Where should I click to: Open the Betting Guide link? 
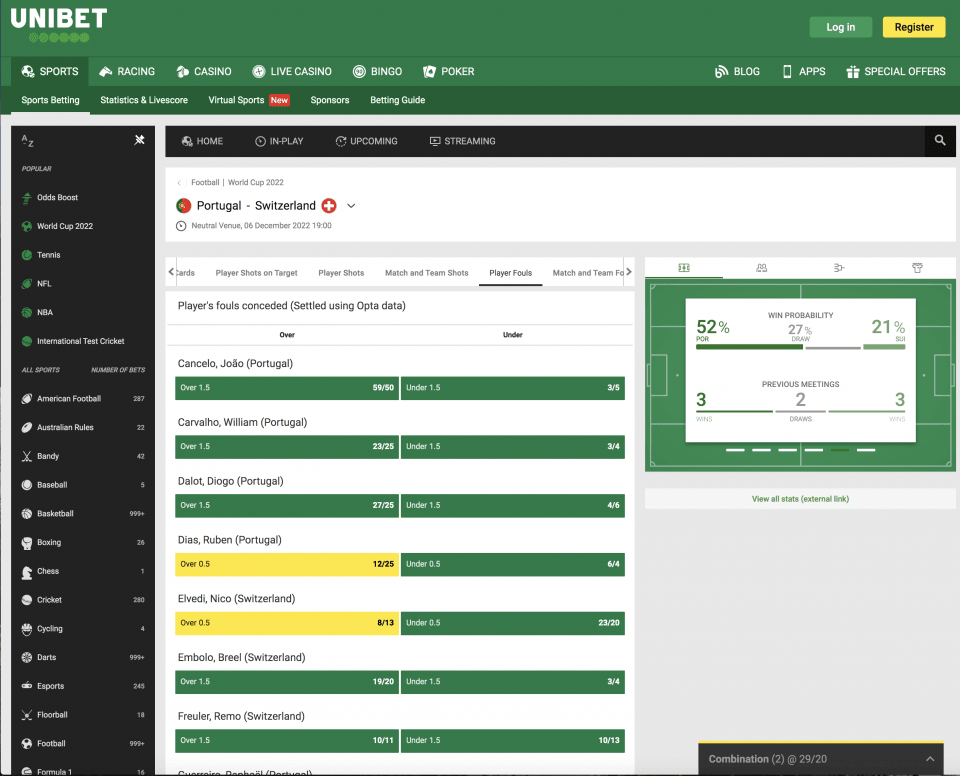tap(397, 100)
